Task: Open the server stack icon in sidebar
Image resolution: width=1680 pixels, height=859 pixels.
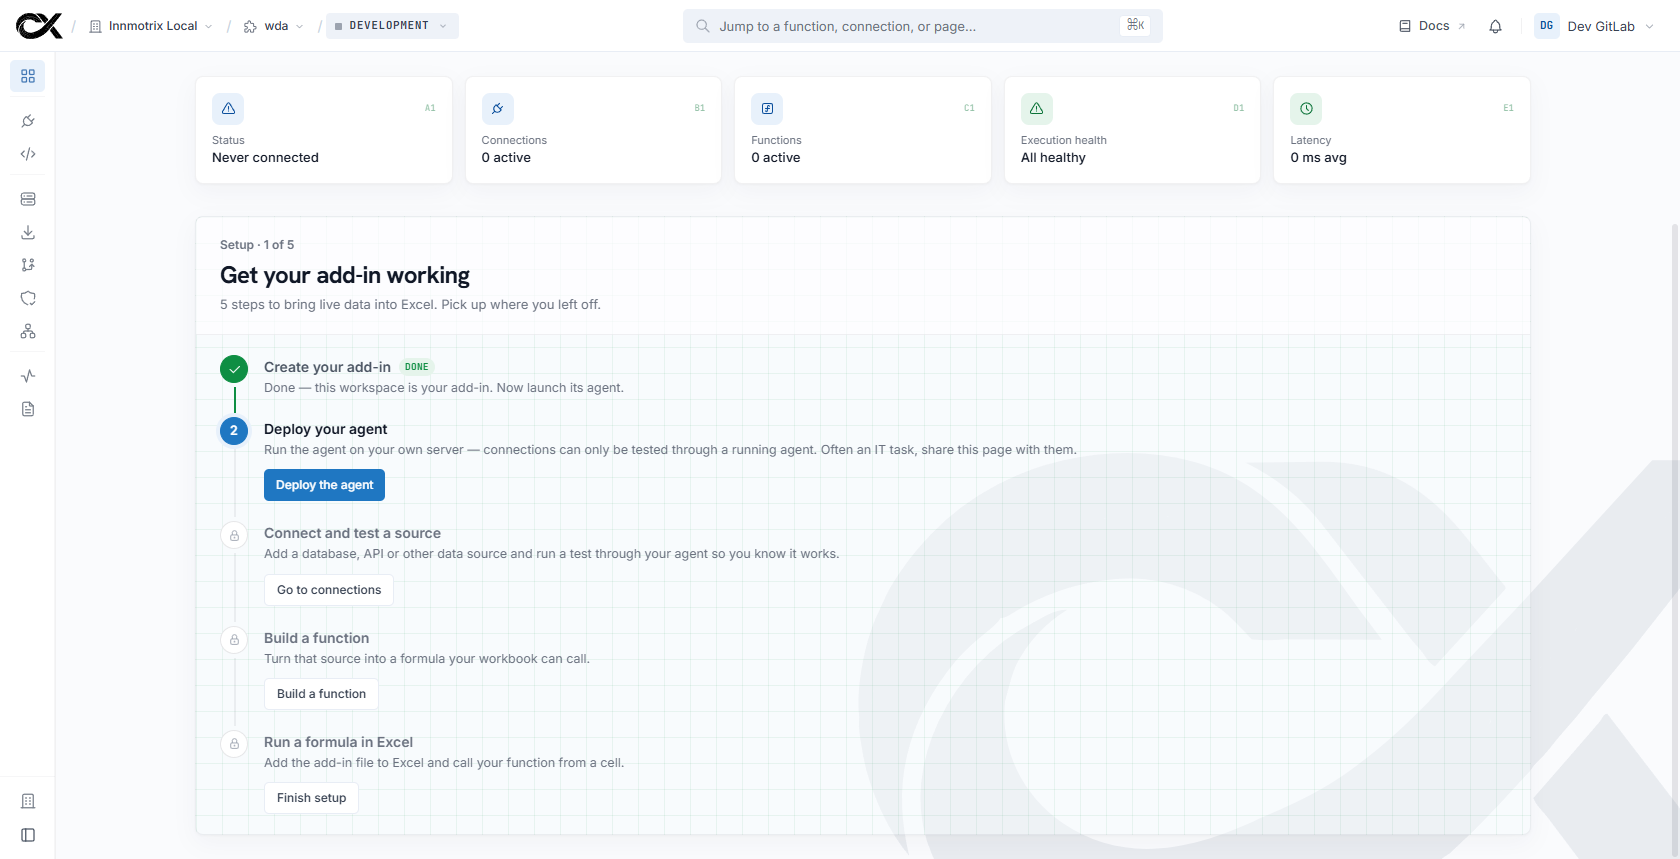Action: coord(28,199)
